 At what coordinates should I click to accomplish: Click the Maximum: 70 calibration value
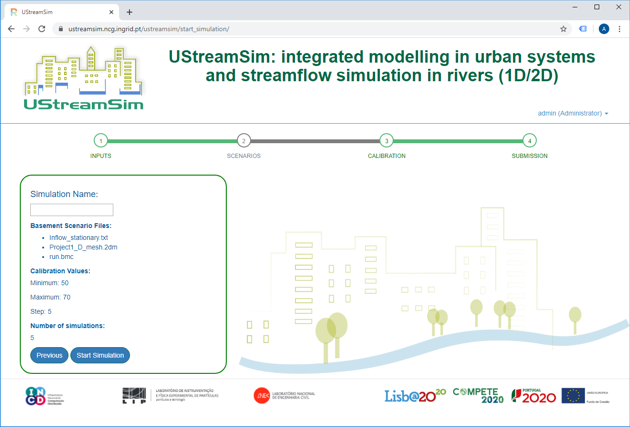click(x=50, y=297)
